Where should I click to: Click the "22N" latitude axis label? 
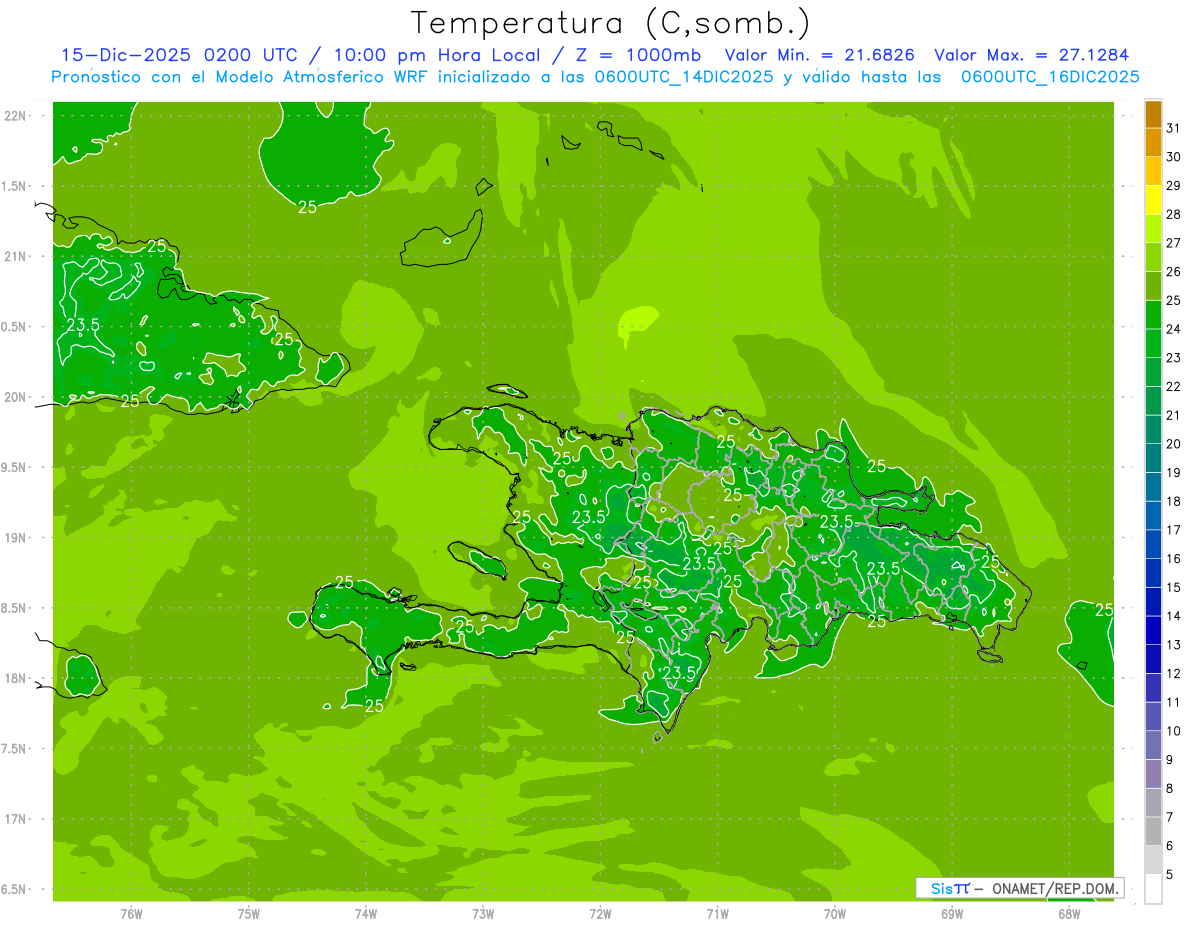click(x=16, y=116)
